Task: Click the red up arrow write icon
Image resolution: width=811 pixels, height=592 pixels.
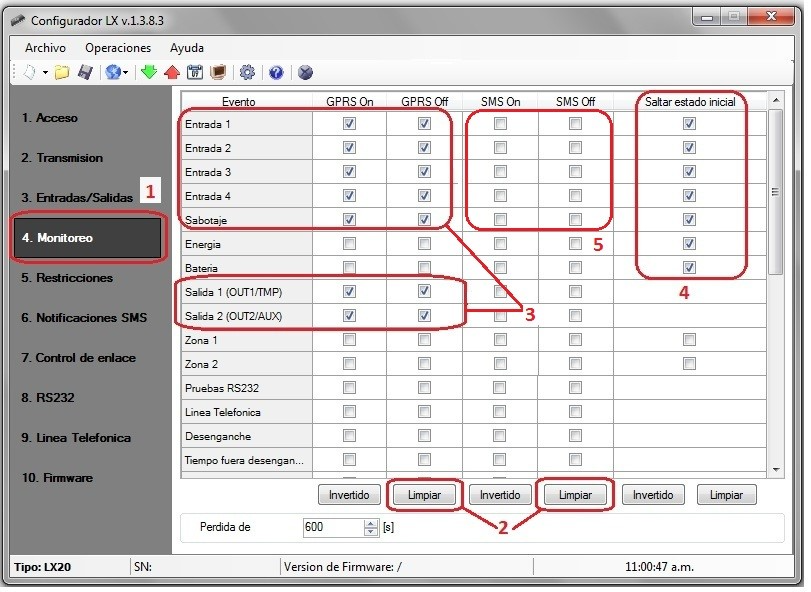Action: tap(172, 73)
